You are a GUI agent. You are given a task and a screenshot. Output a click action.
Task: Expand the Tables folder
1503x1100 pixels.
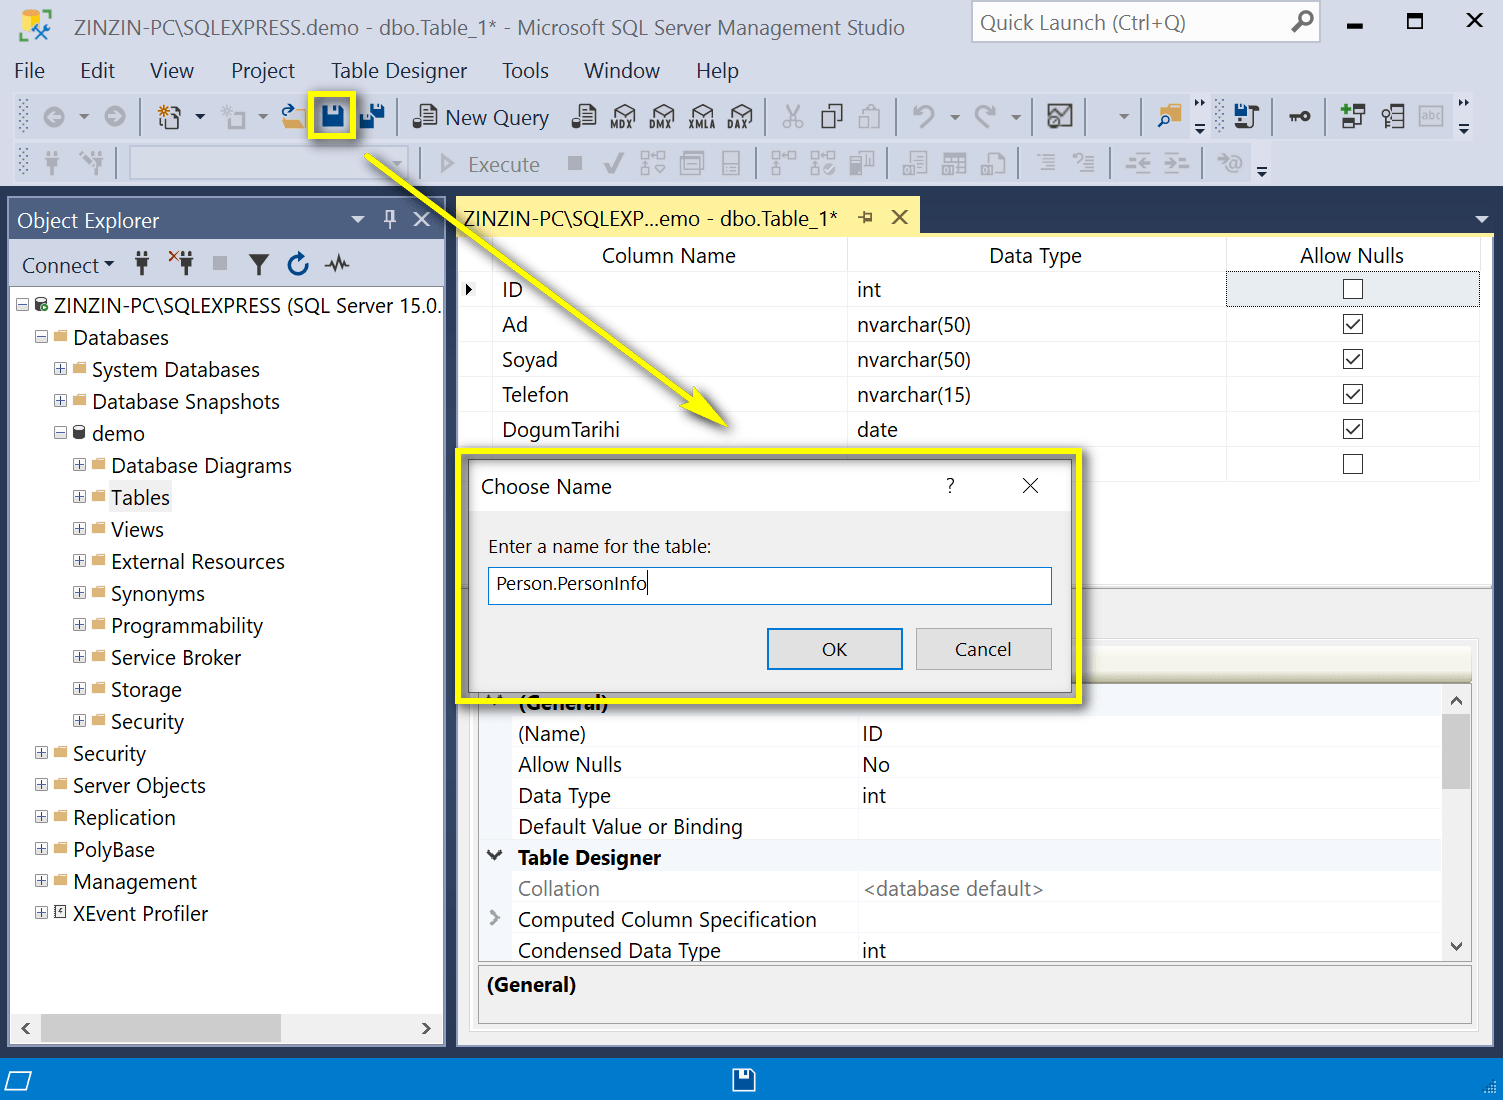(x=79, y=497)
